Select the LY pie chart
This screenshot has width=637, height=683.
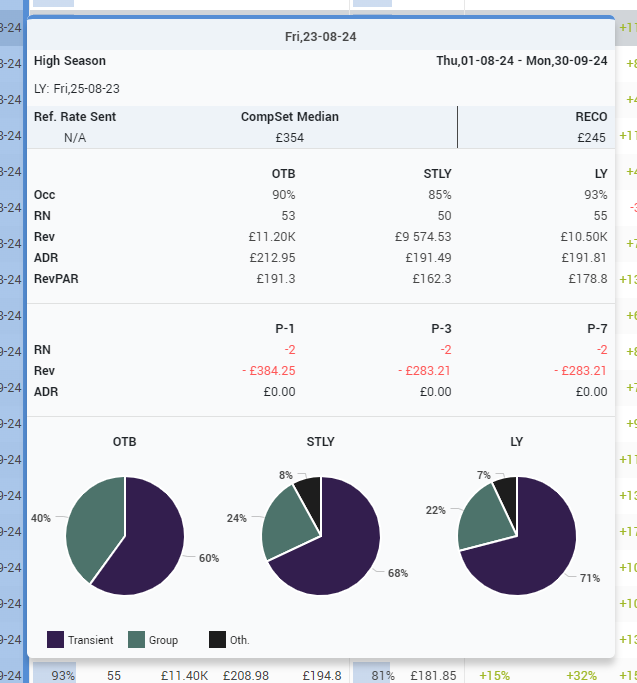click(x=517, y=536)
